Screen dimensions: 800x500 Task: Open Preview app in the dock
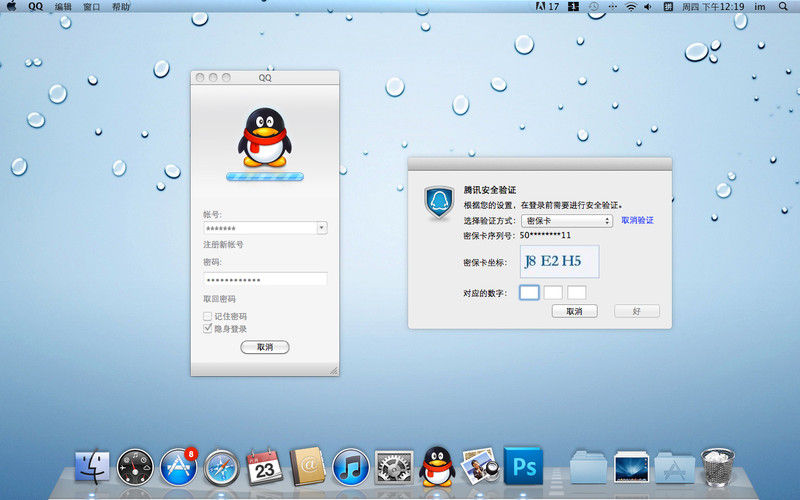[x=480, y=466]
